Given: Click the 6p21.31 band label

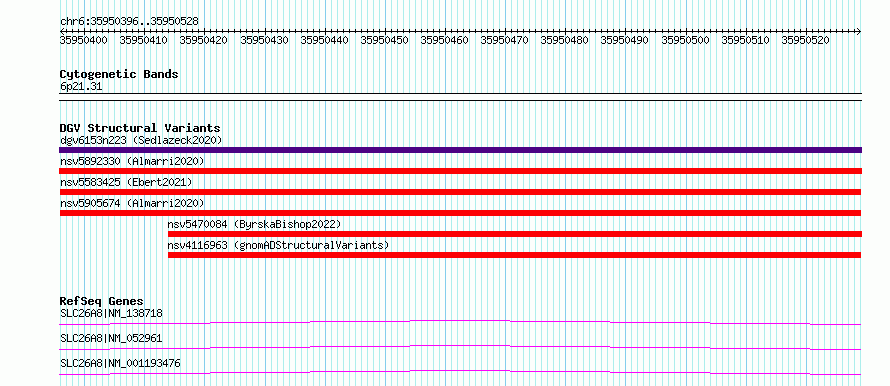Looking at the screenshot, I should (x=81, y=87).
